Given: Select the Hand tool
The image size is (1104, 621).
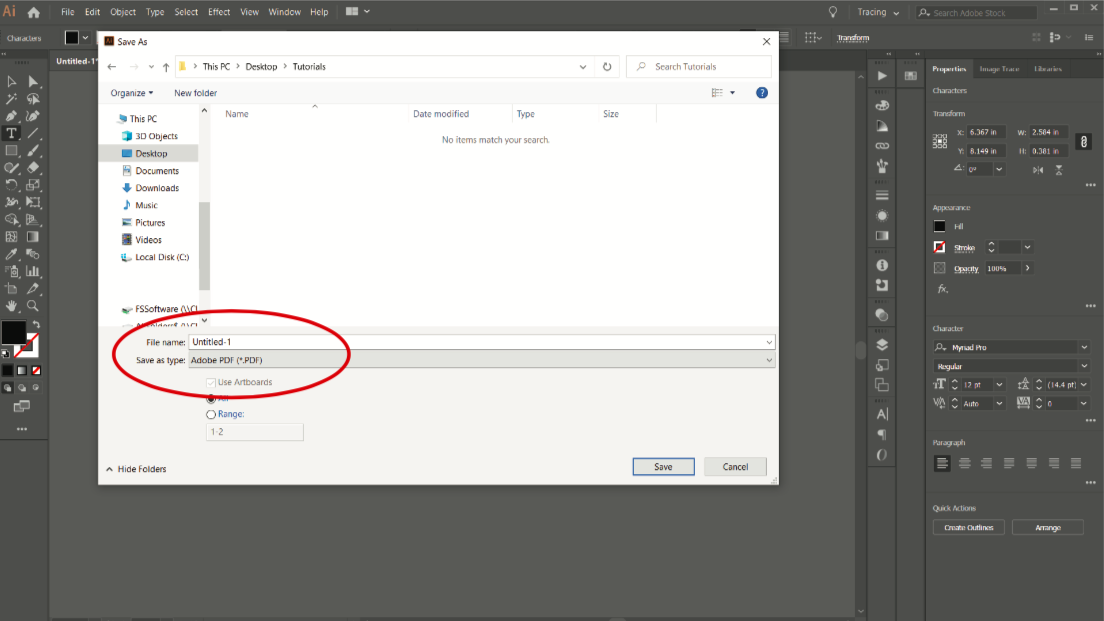Looking at the screenshot, I should coord(12,306).
